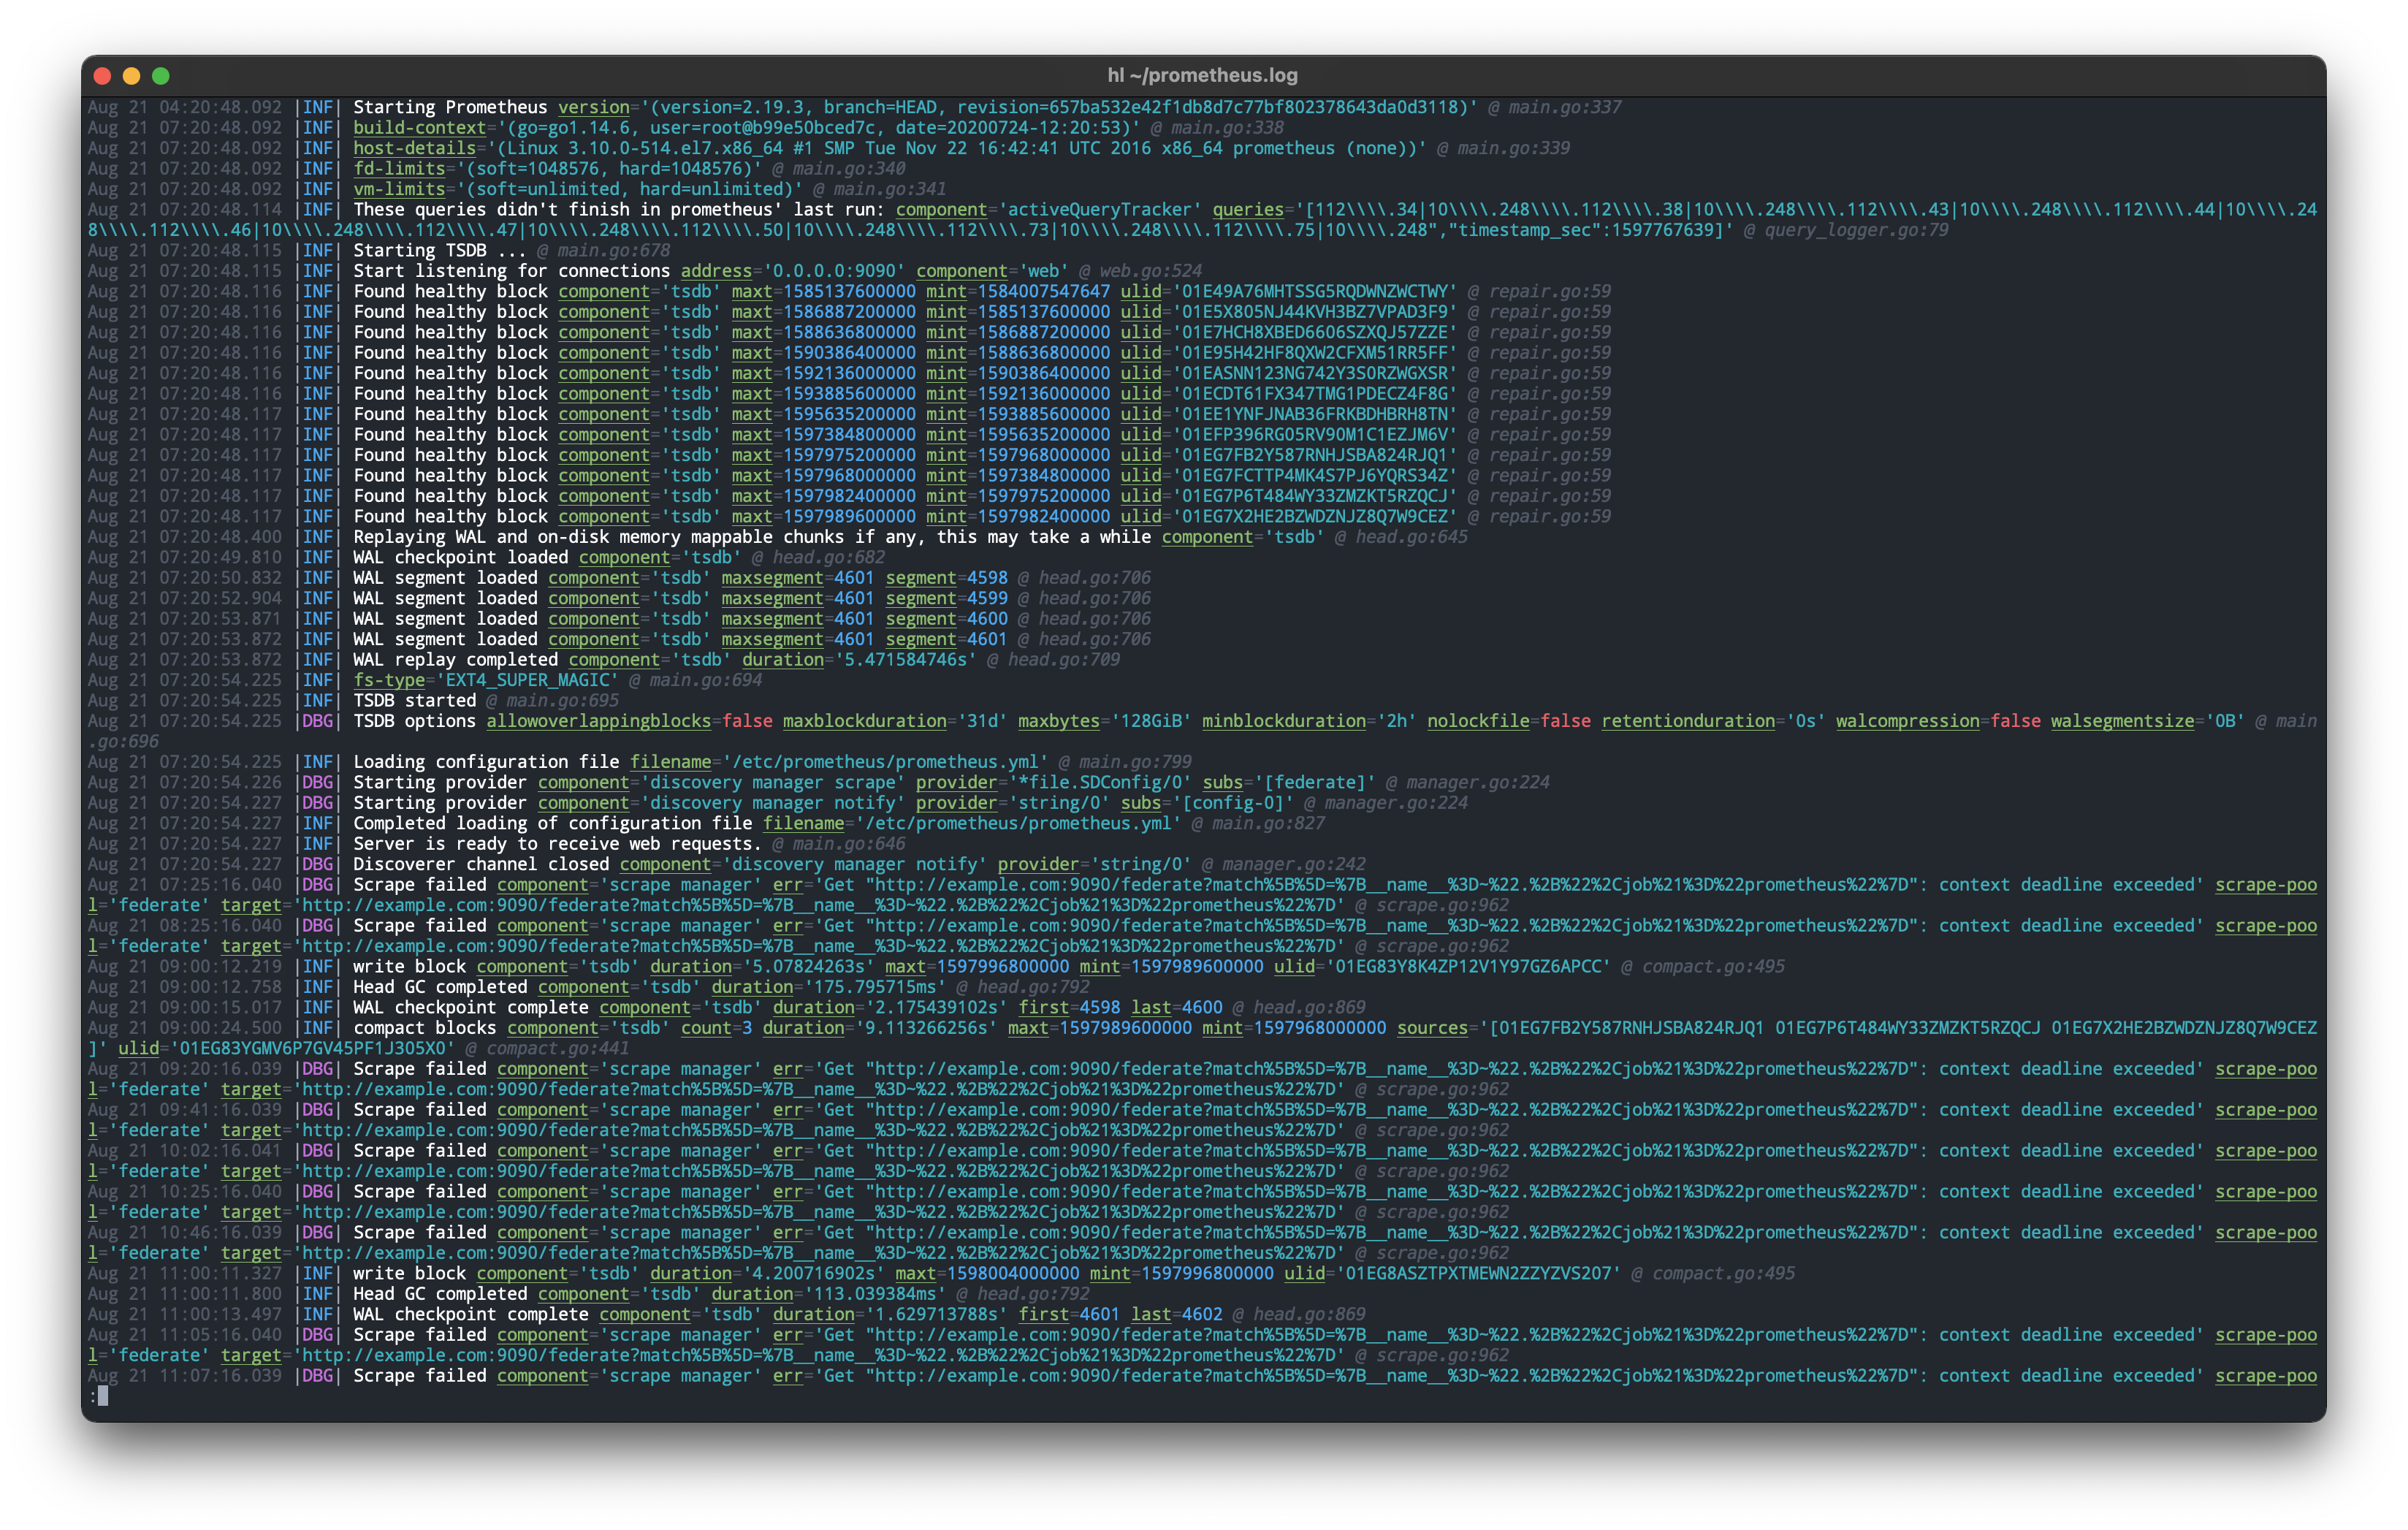
Task: Click the window title hl ~/prometheus.log
Action: tap(1202, 75)
